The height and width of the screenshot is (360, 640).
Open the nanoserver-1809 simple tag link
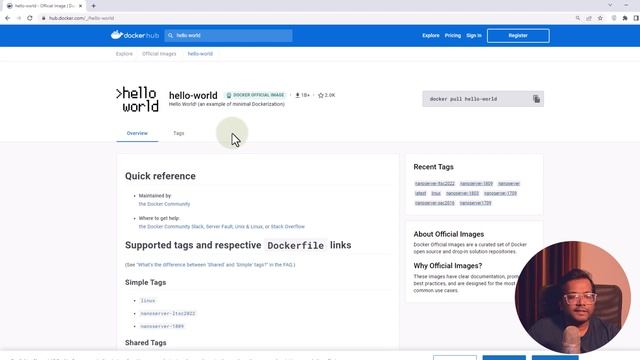(162, 327)
